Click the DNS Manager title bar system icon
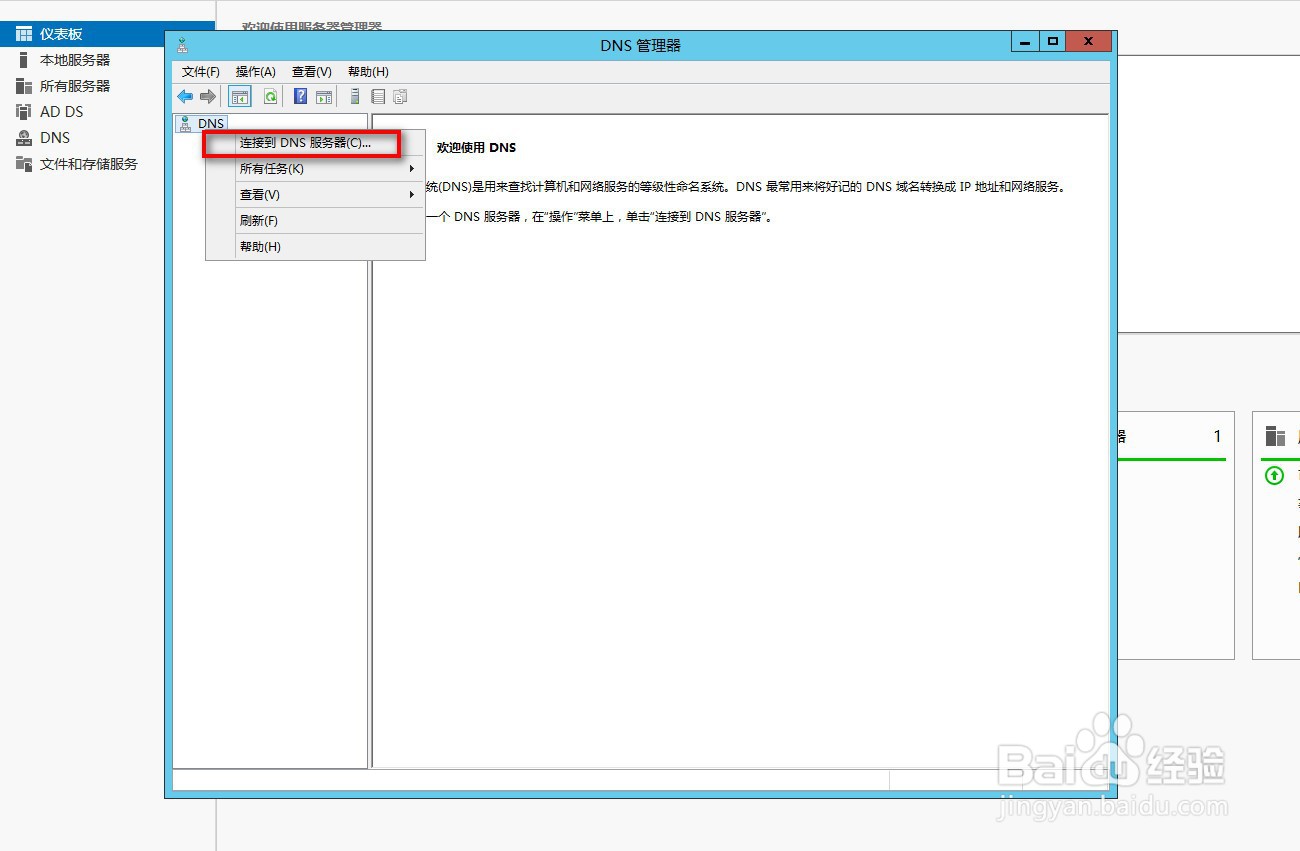The height and width of the screenshot is (851, 1300). 182,45
